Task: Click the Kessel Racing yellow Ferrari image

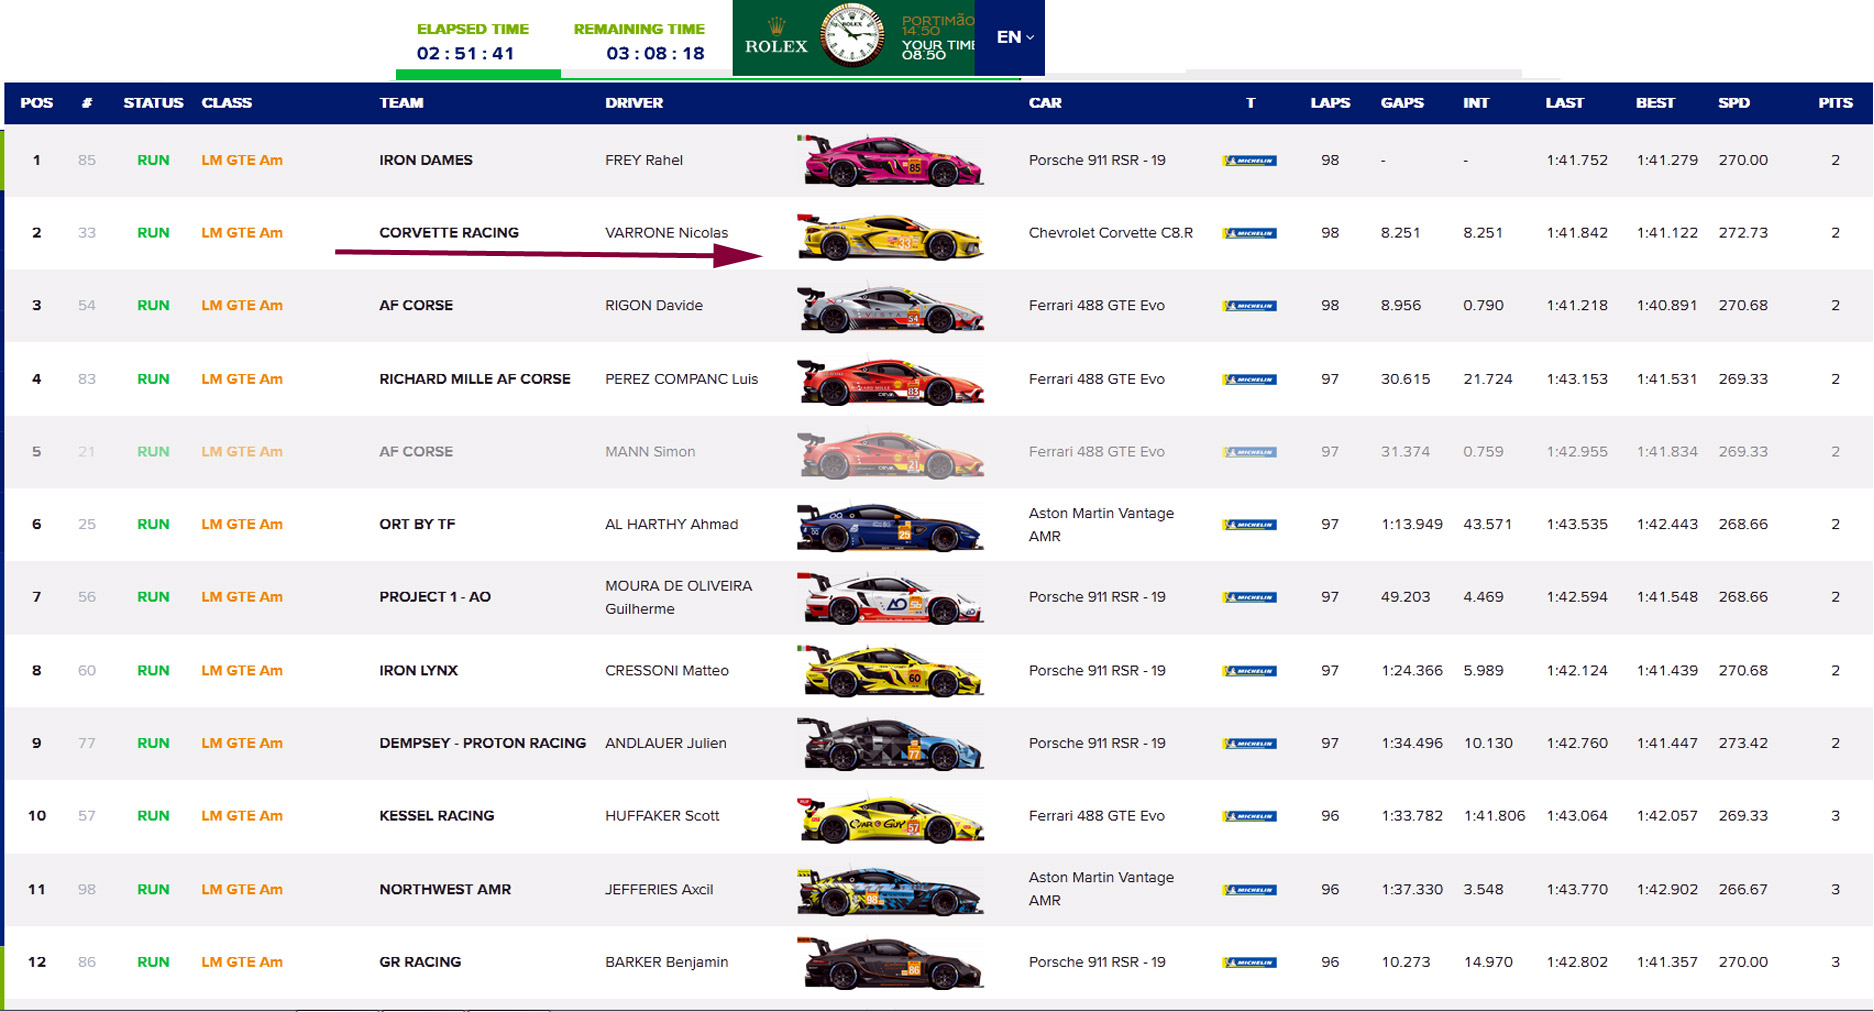Action: [891, 817]
